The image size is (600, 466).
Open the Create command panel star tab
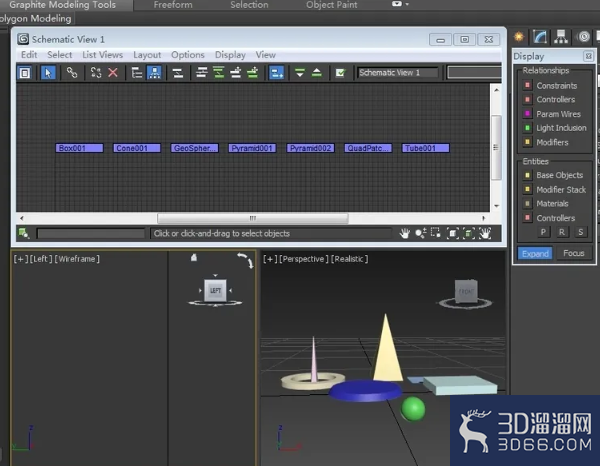pyautogui.click(x=519, y=37)
